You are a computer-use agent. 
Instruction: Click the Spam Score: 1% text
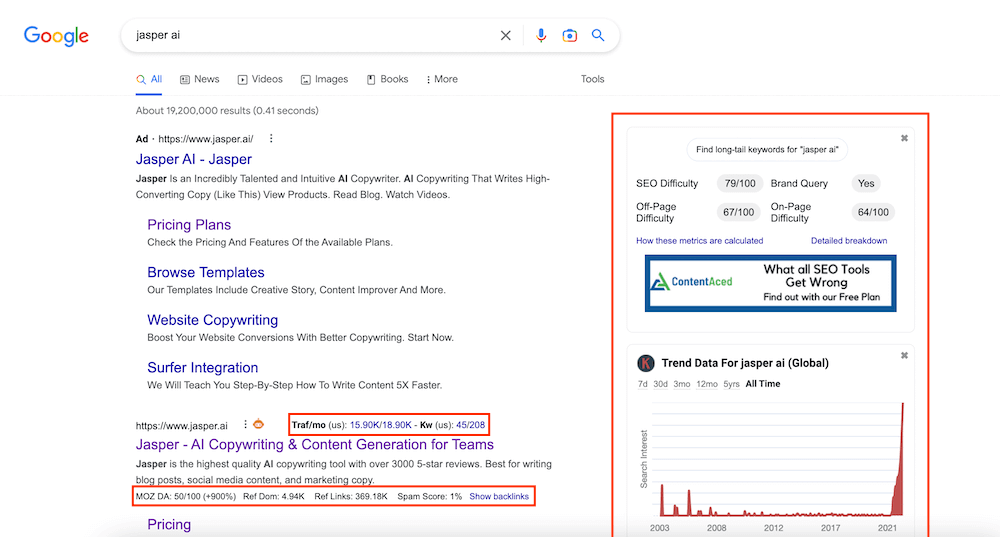pyautogui.click(x=429, y=496)
